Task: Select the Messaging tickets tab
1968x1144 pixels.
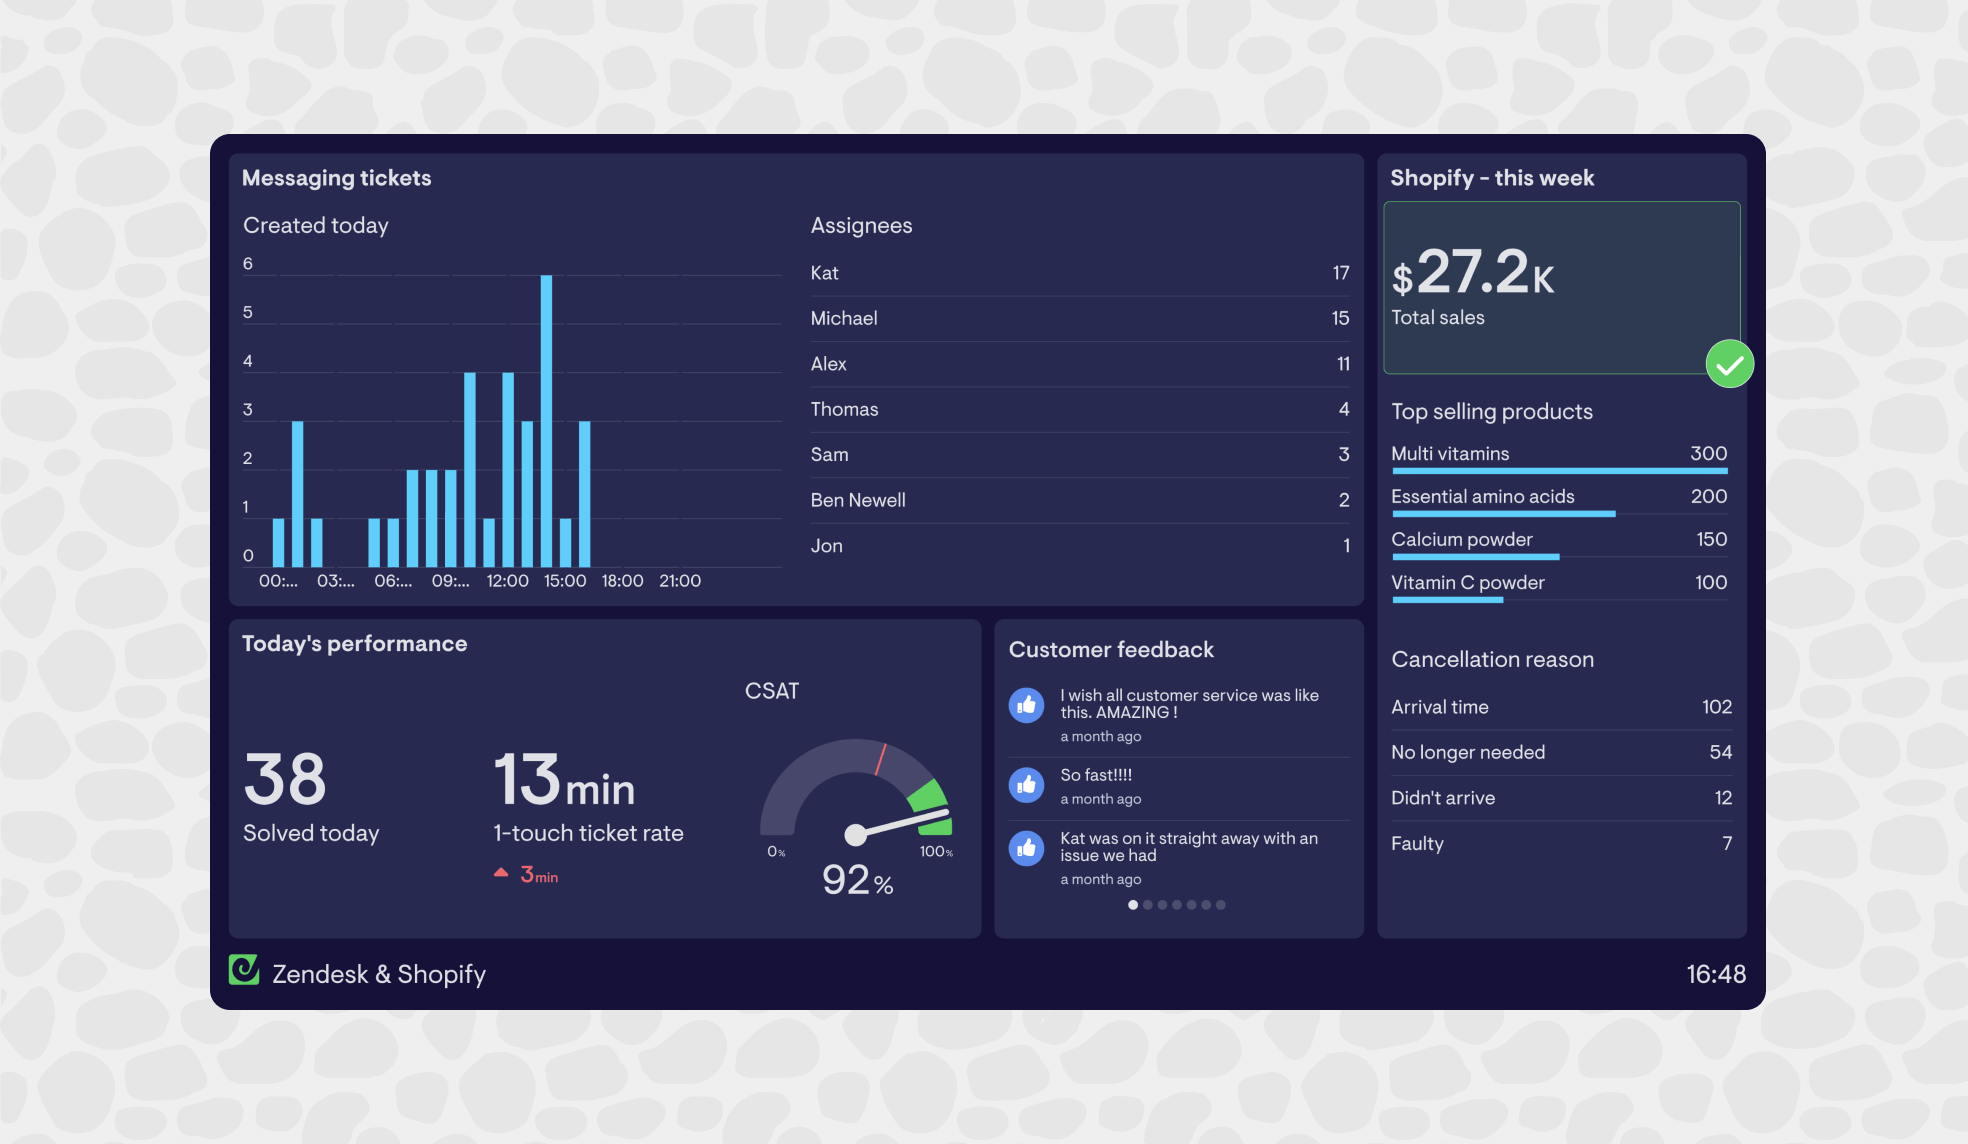Action: click(x=336, y=177)
